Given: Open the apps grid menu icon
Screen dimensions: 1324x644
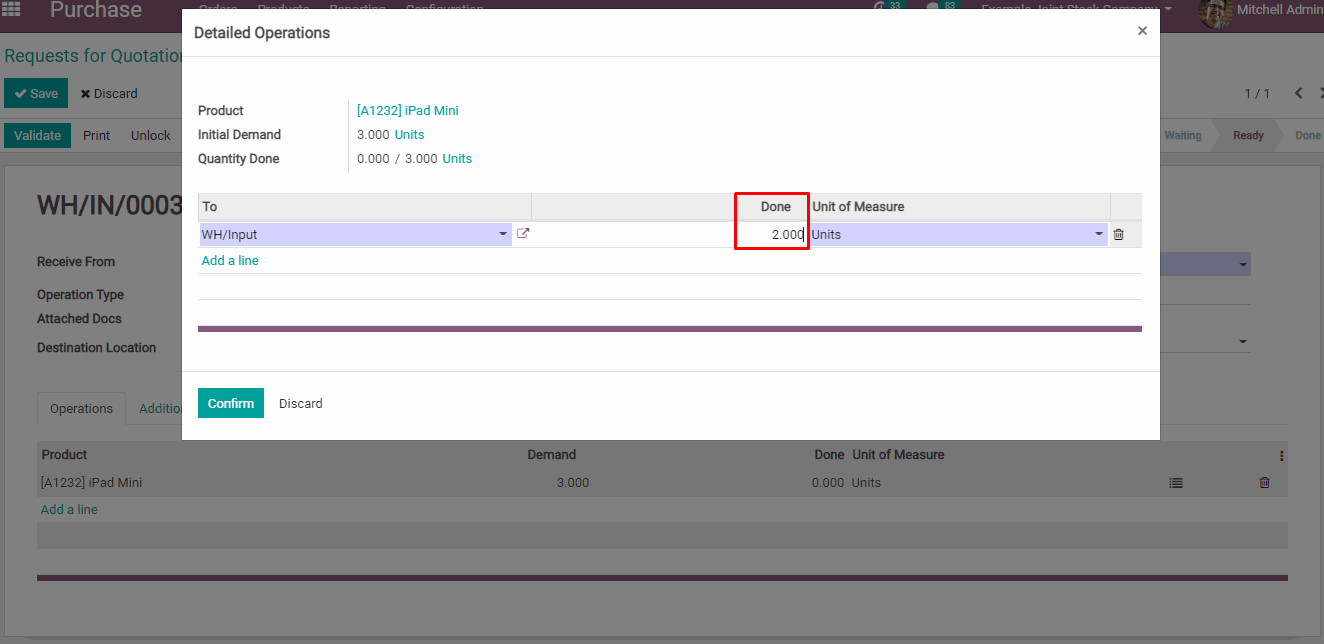Looking at the screenshot, I should coord(12,10).
